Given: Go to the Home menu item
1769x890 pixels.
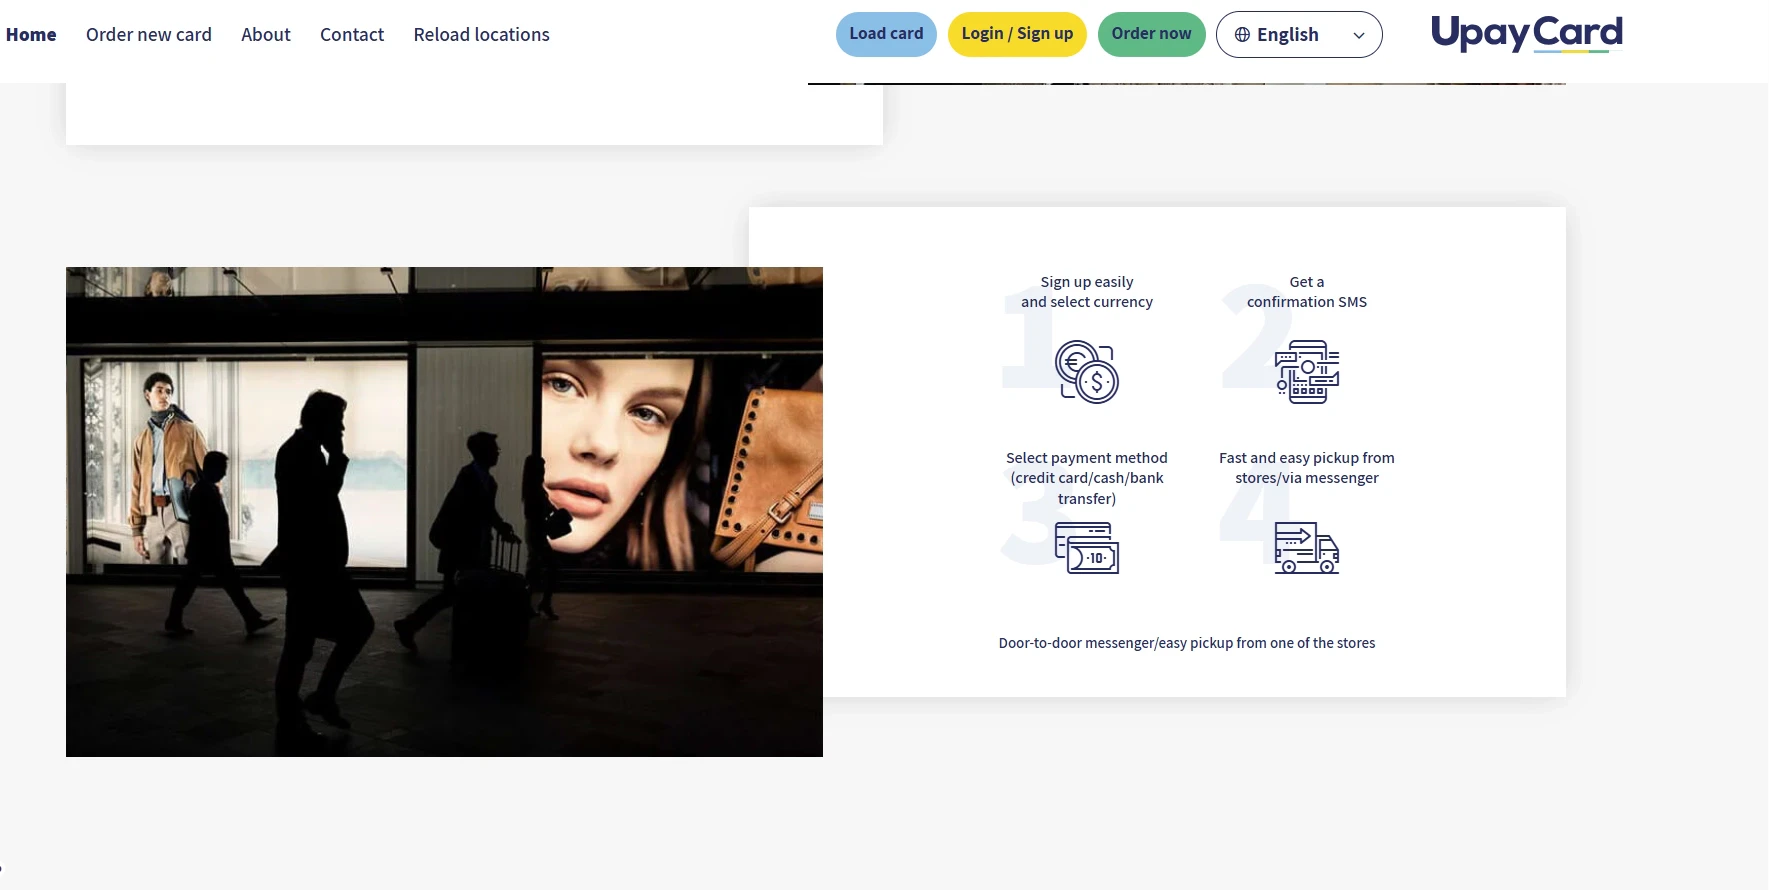Looking at the screenshot, I should point(31,35).
